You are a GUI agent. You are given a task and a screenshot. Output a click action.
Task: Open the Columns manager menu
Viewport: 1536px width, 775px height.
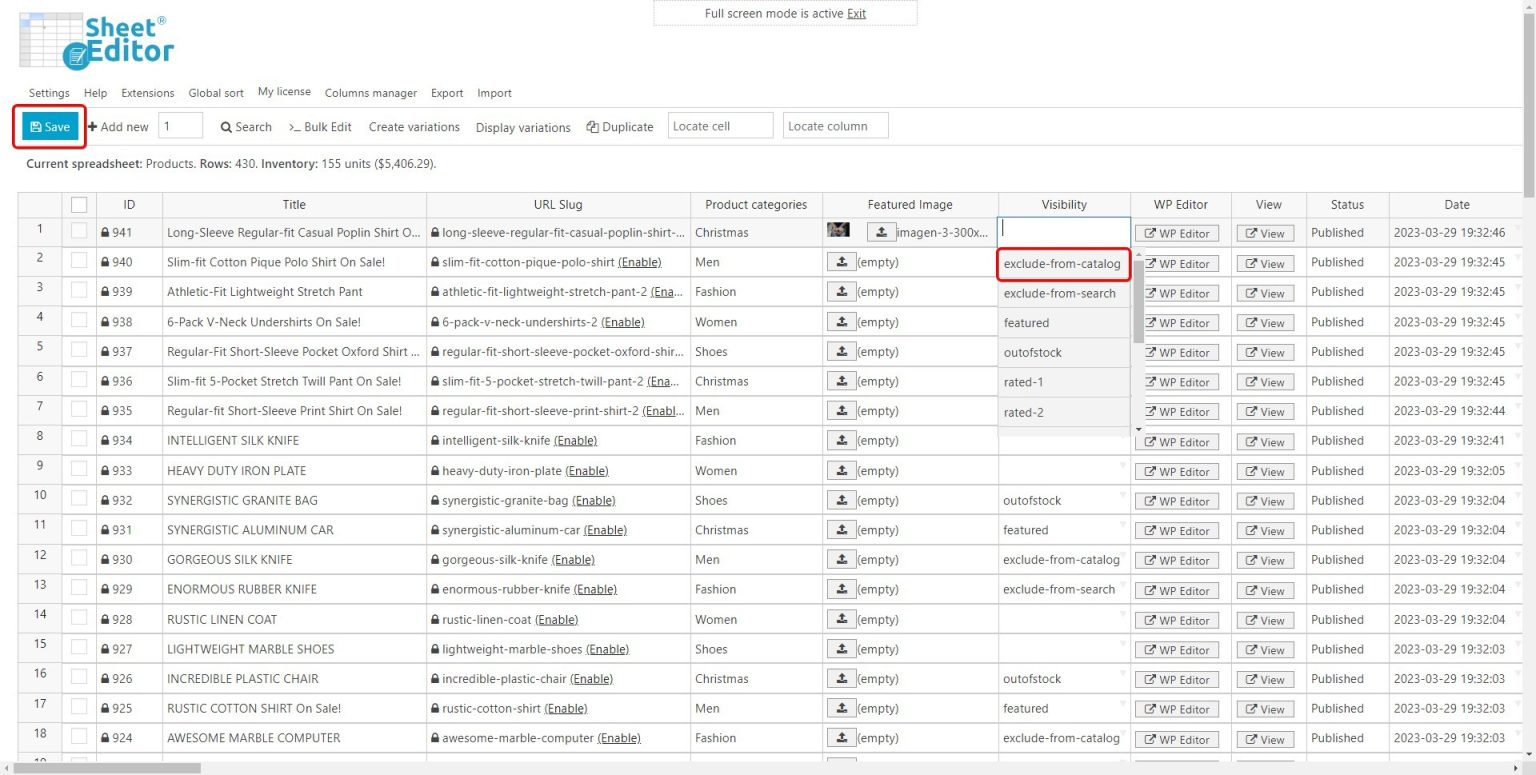(371, 92)
